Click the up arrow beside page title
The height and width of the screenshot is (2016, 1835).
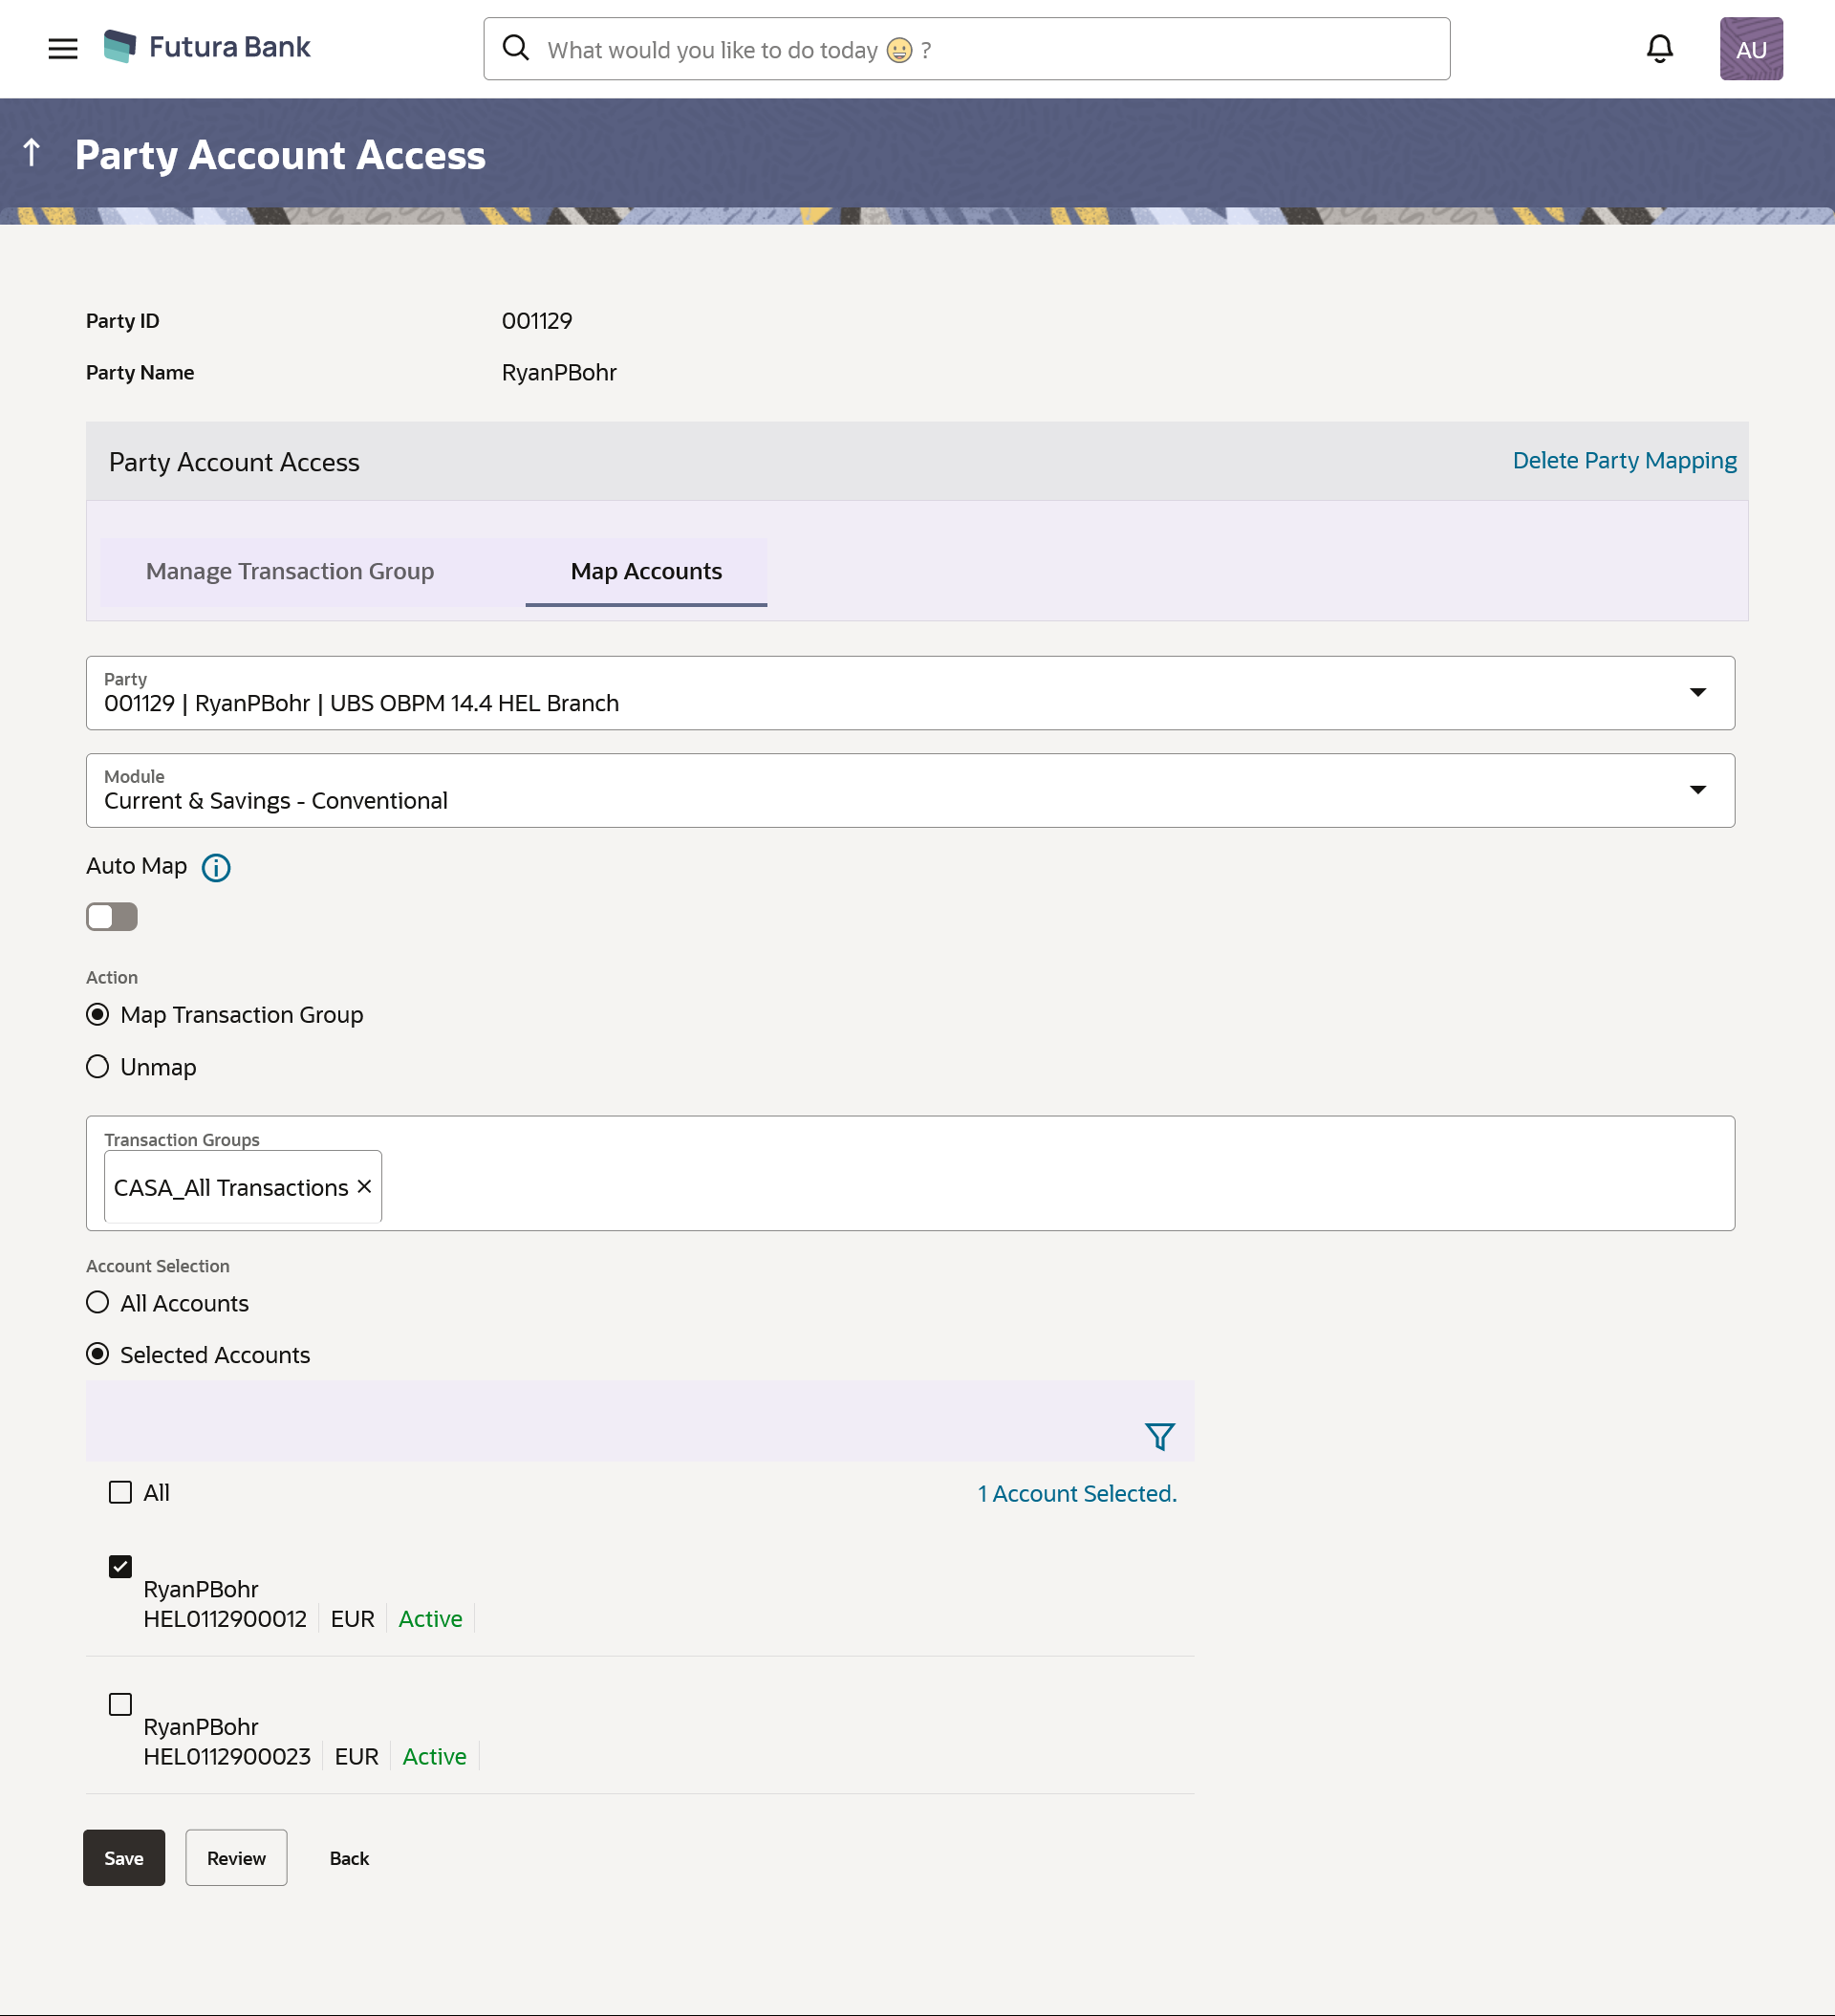tap(32, 153)
